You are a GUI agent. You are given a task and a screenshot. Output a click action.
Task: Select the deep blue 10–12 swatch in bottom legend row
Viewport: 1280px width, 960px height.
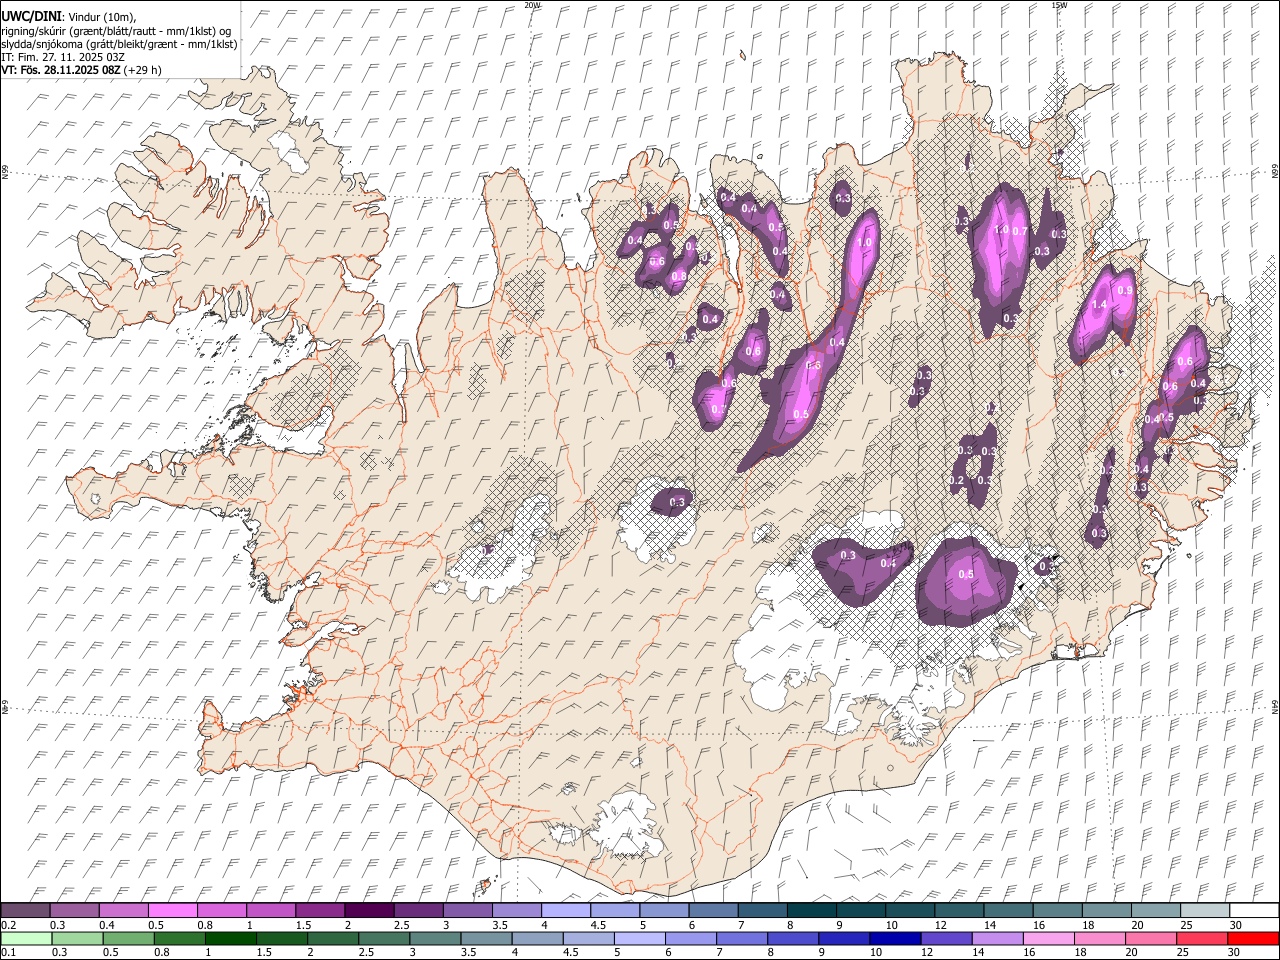tap(895, 939)
